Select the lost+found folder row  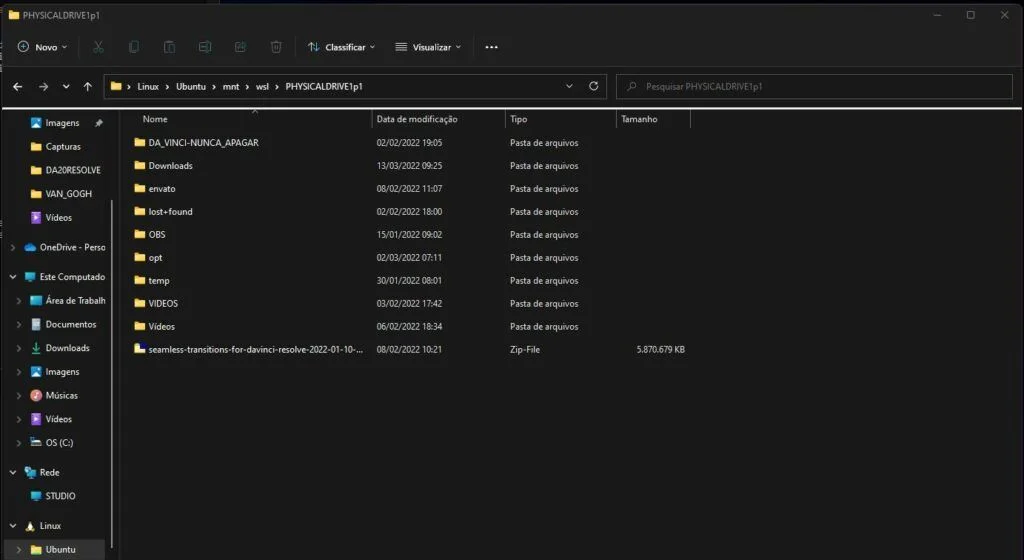(x=411, y=211)
